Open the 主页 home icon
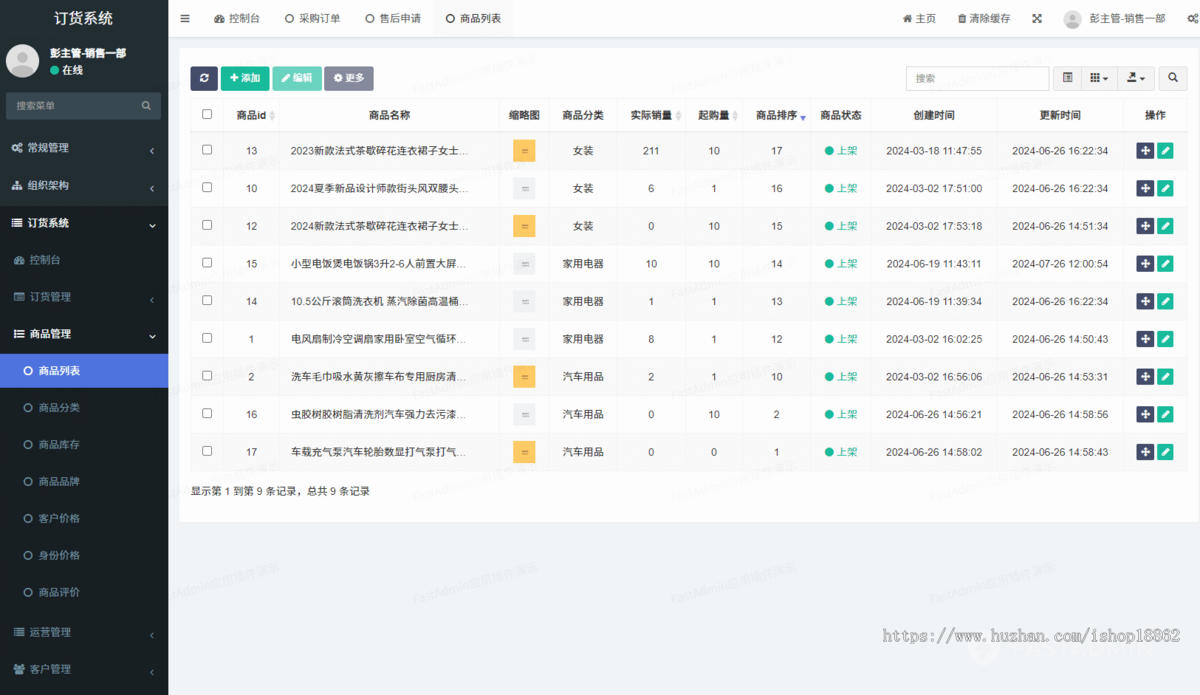This screenshot has height=695, width=1200. (908, 17)
